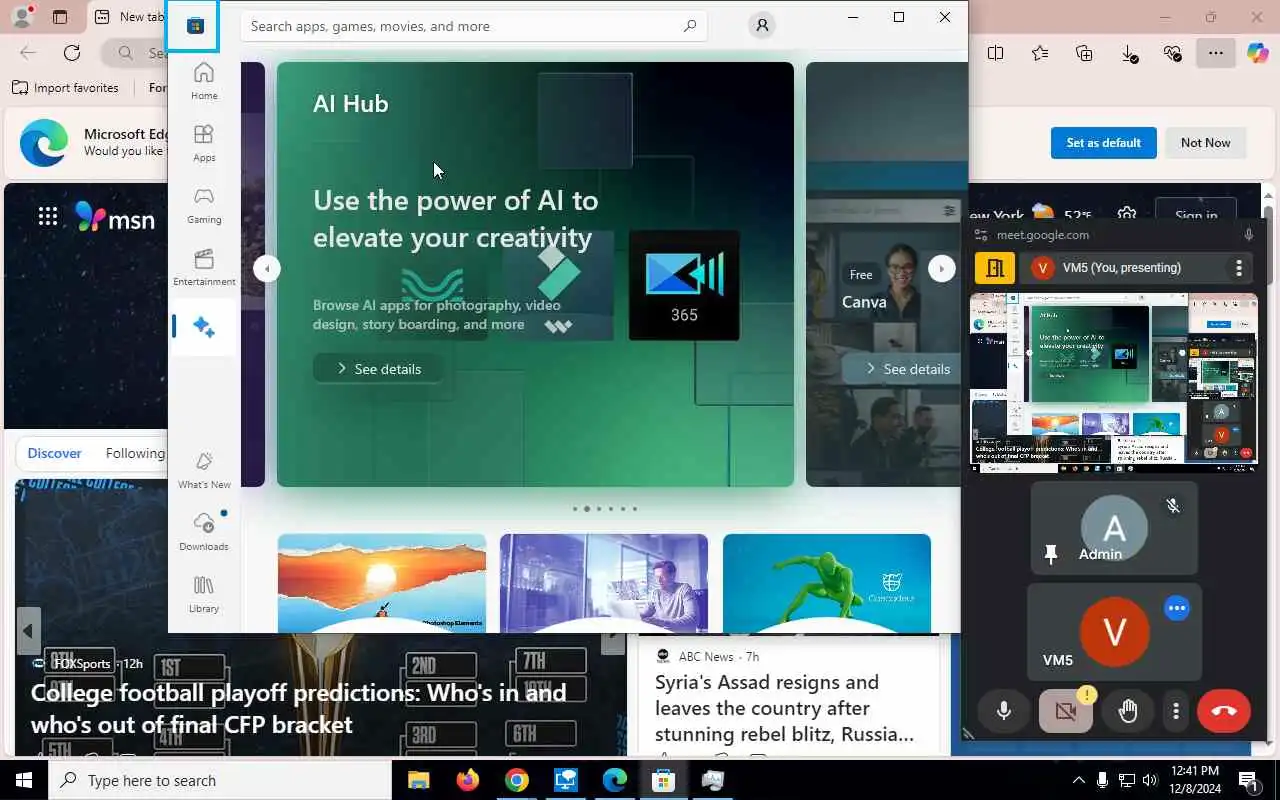Open Syria's Assad resigns news article
The width and height of the screenshot is (1280, 800).
pos(784,708)
